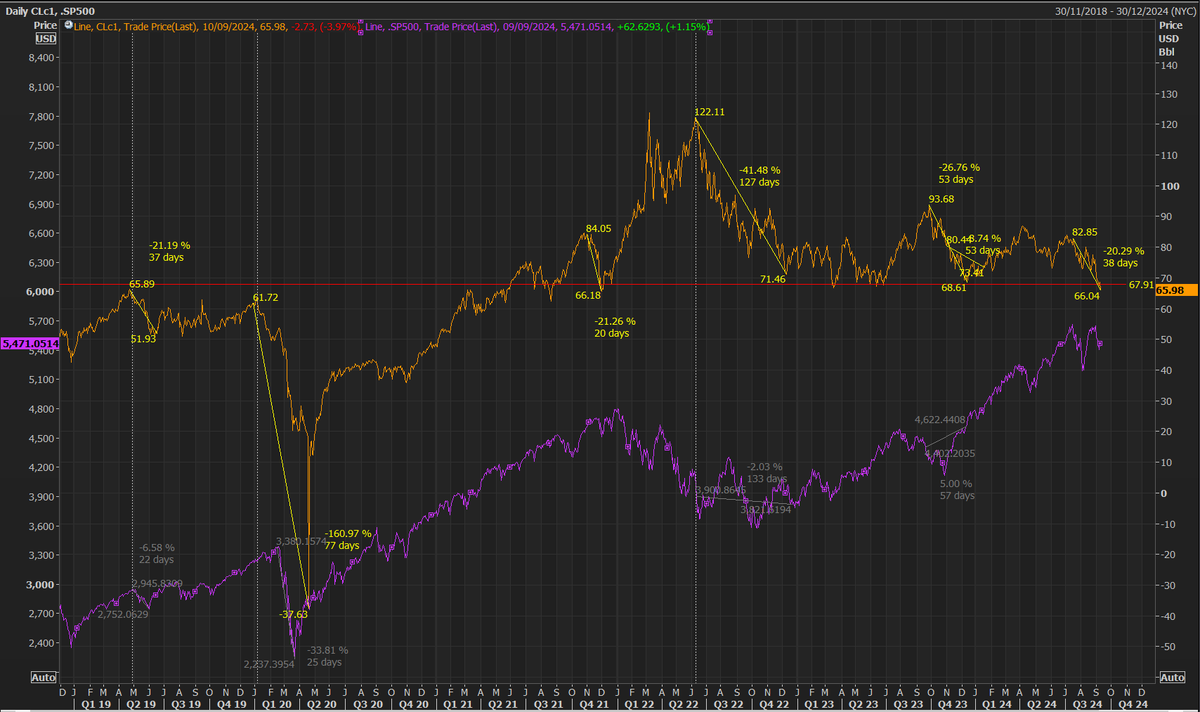Image resolution: width=1200 pixels, height=712 pixels.
Task: Click the 68.61 low label
Action: pos(955,288)
